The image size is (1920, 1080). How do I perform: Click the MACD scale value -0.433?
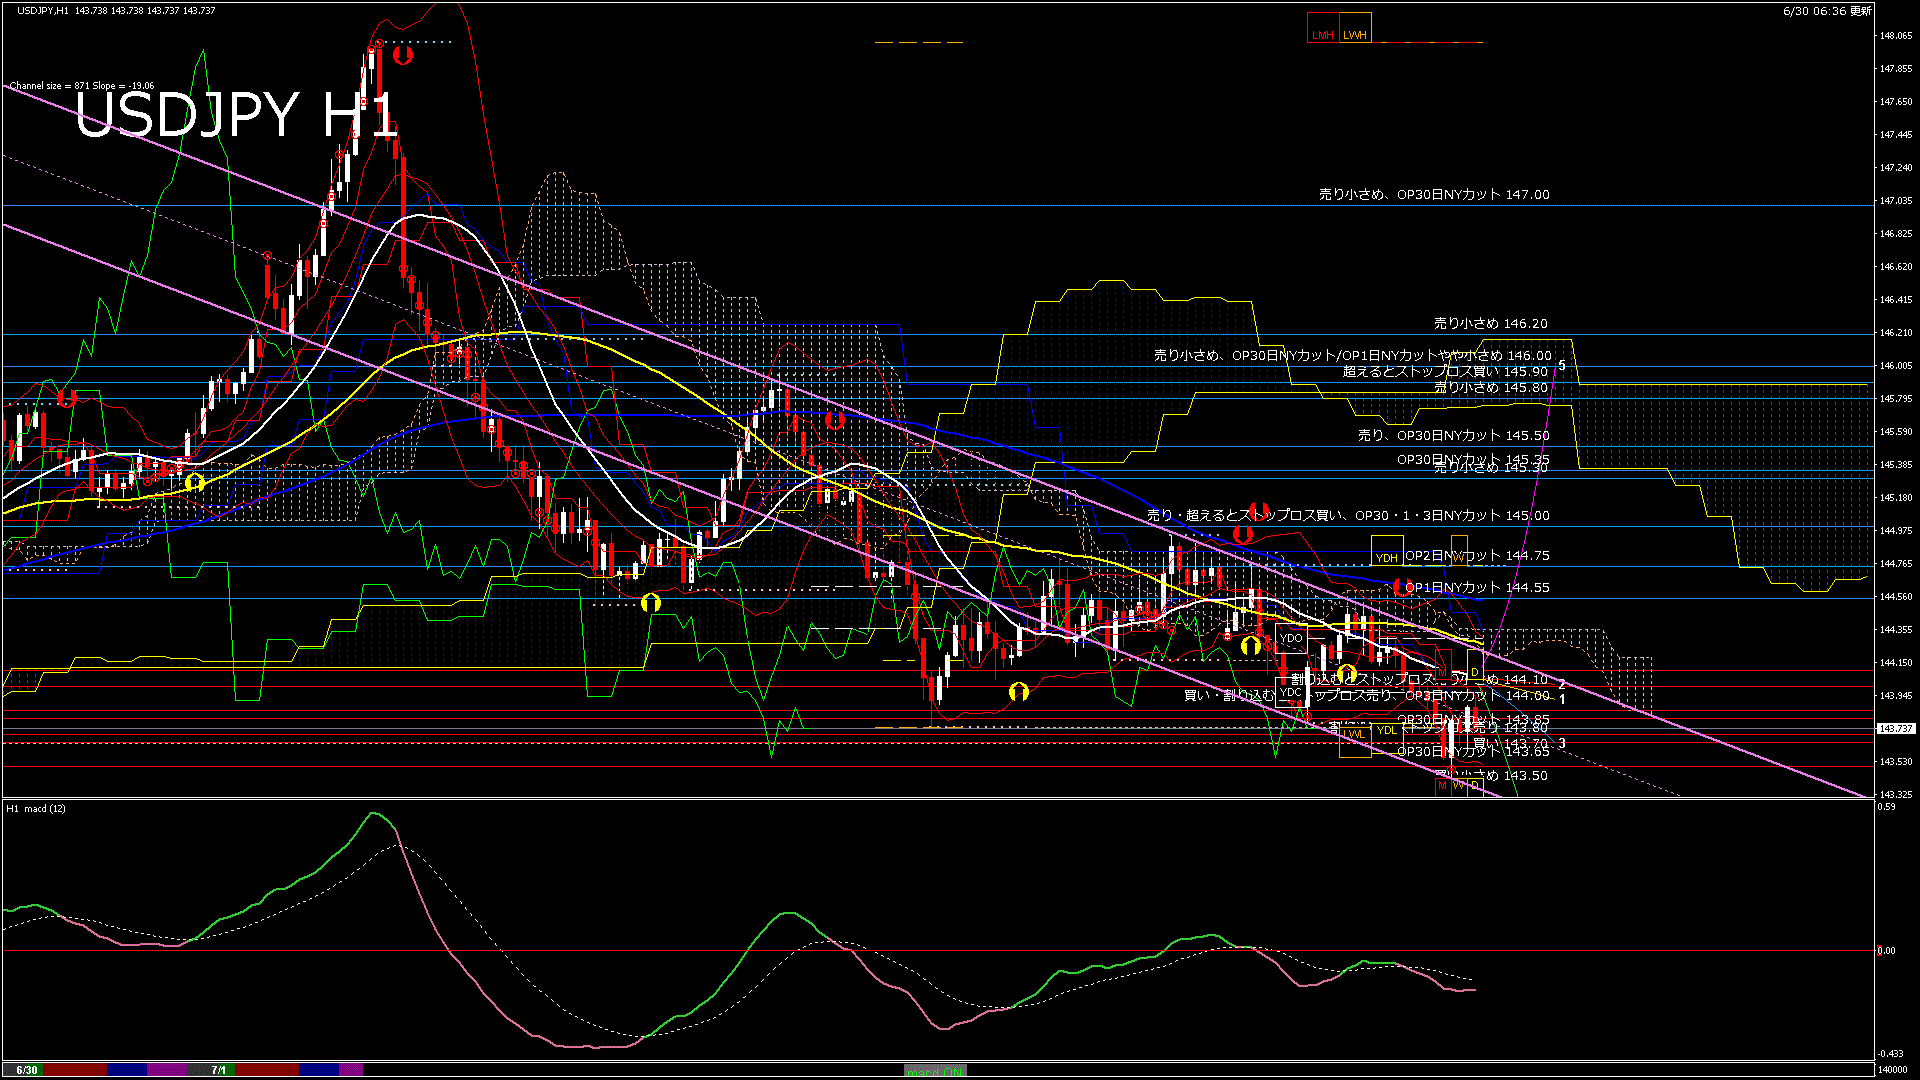(x=1890, y=1054)
